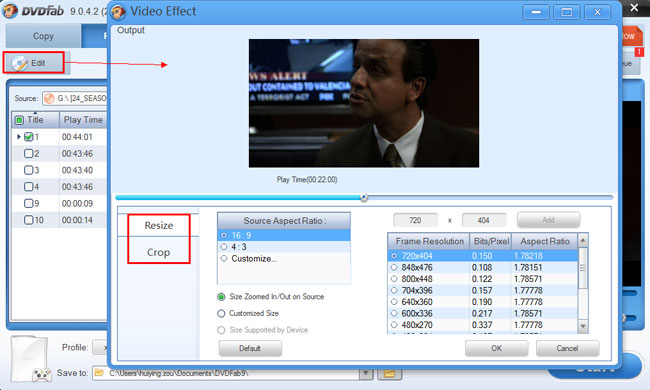Expand title 1 row arrow
The image size is (650, 390).
[19, 137]
